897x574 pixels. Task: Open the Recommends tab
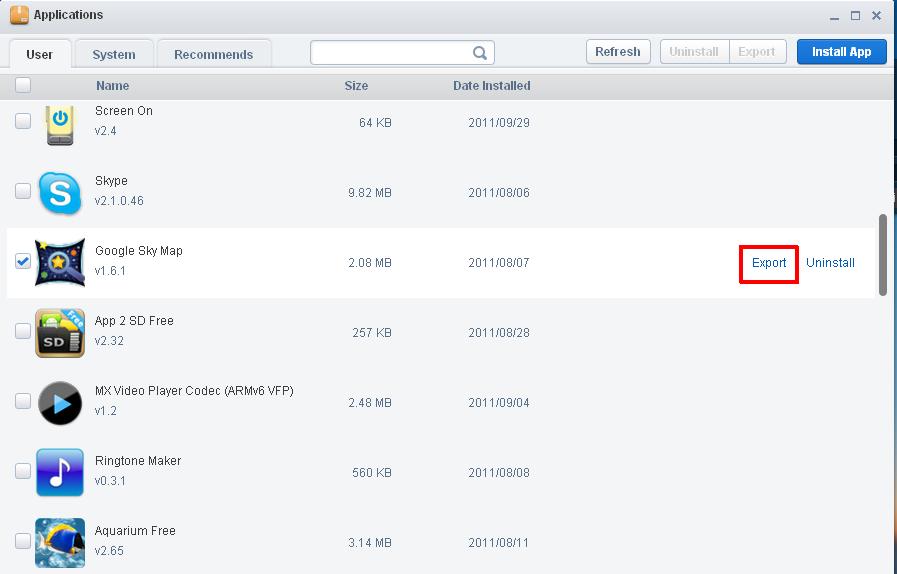pyautogui.click(x=214, y=54)
